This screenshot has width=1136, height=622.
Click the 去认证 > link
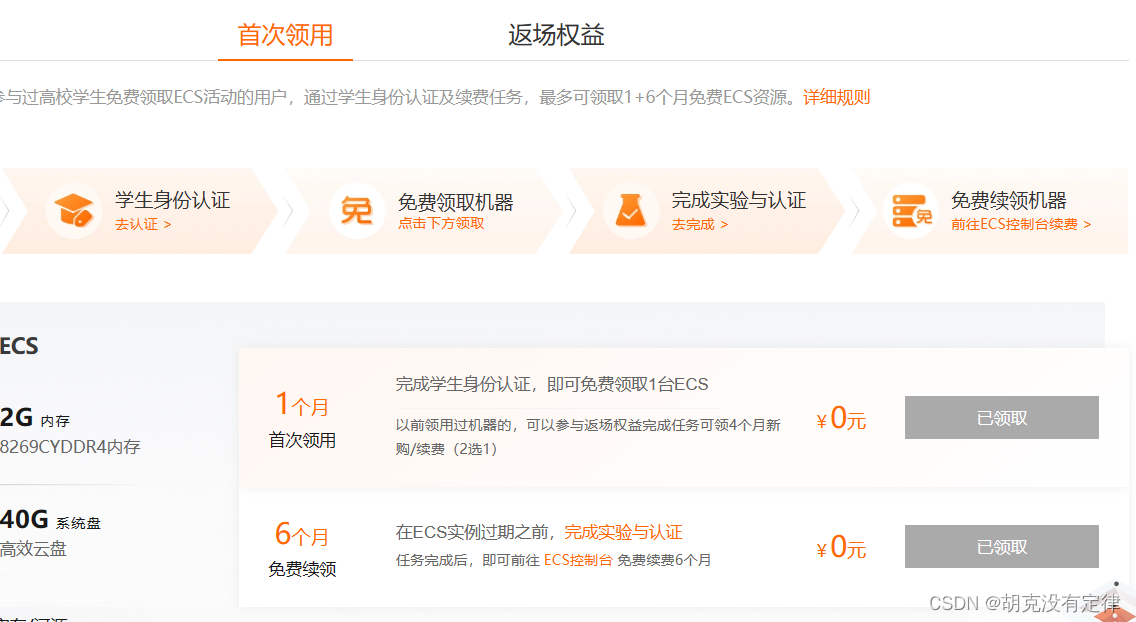143,224
